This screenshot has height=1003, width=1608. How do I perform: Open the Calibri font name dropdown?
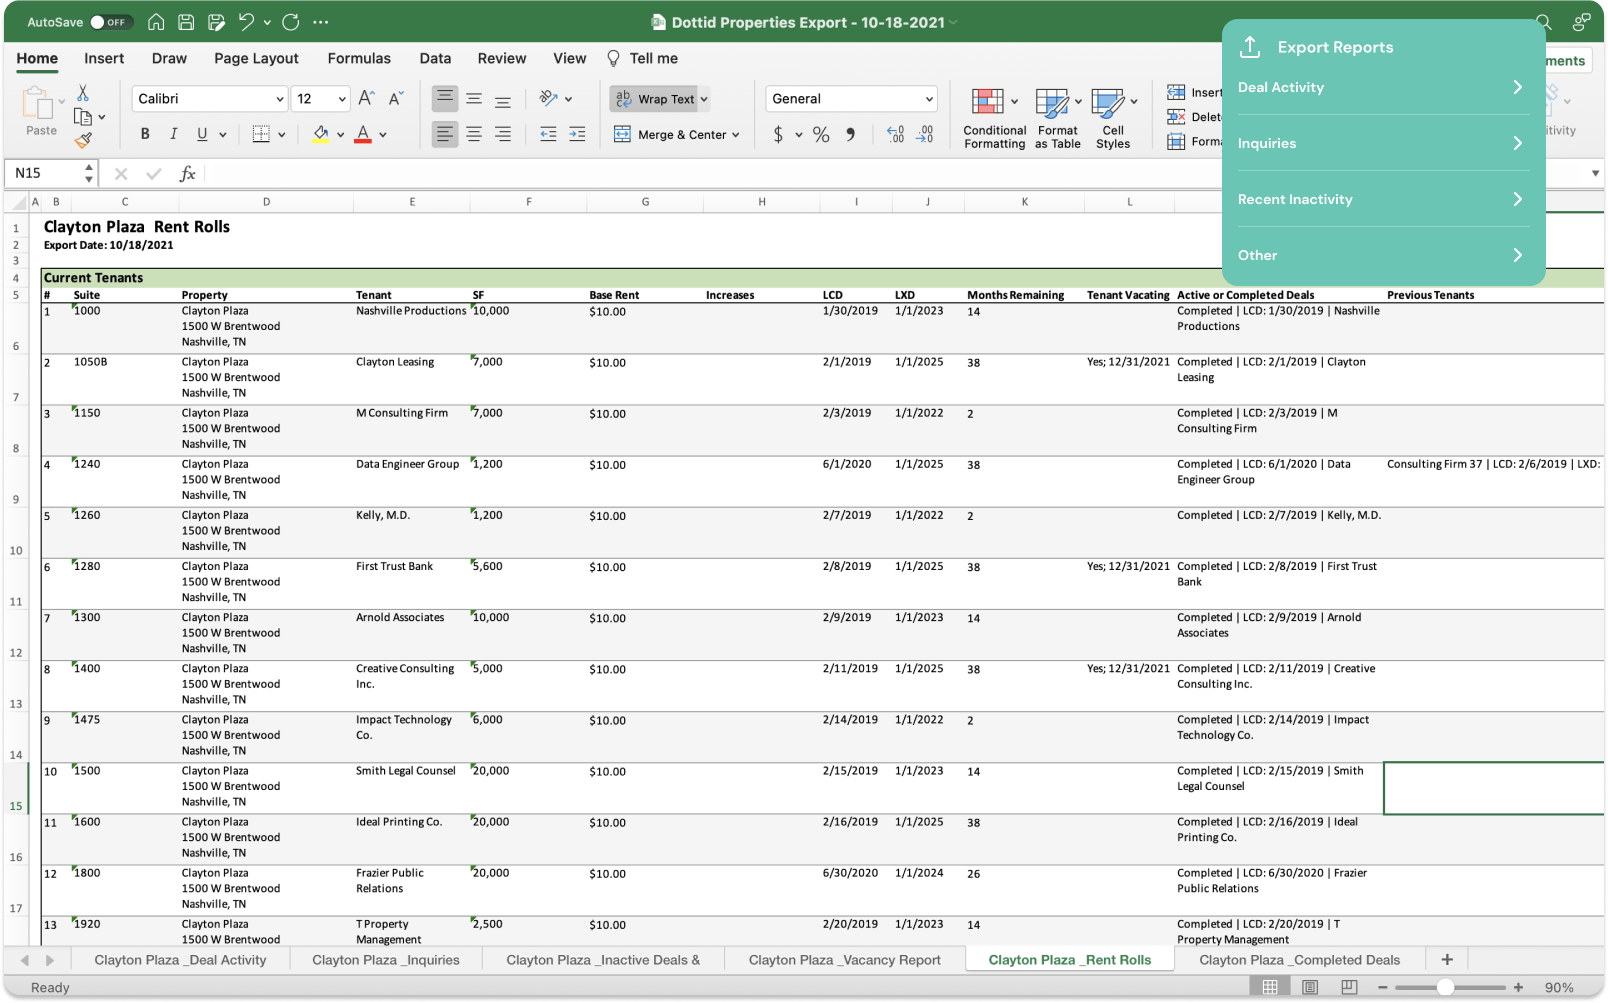coord(210,99)
